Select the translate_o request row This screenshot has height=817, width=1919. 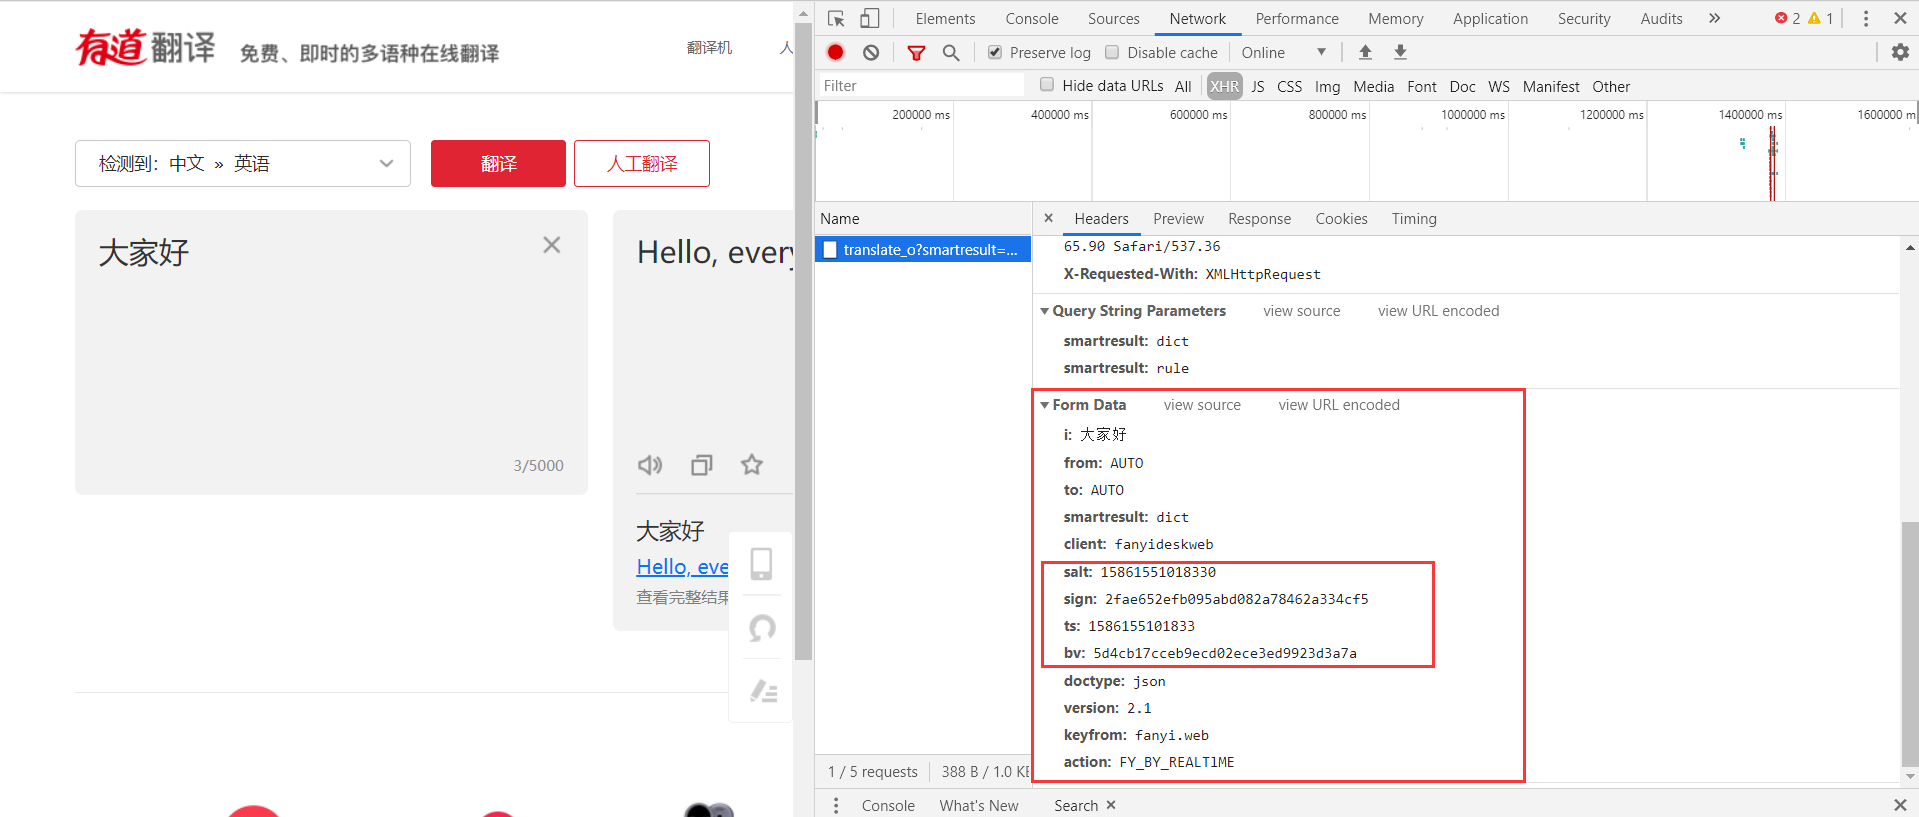pyautogui.click(x=923, y=249)
